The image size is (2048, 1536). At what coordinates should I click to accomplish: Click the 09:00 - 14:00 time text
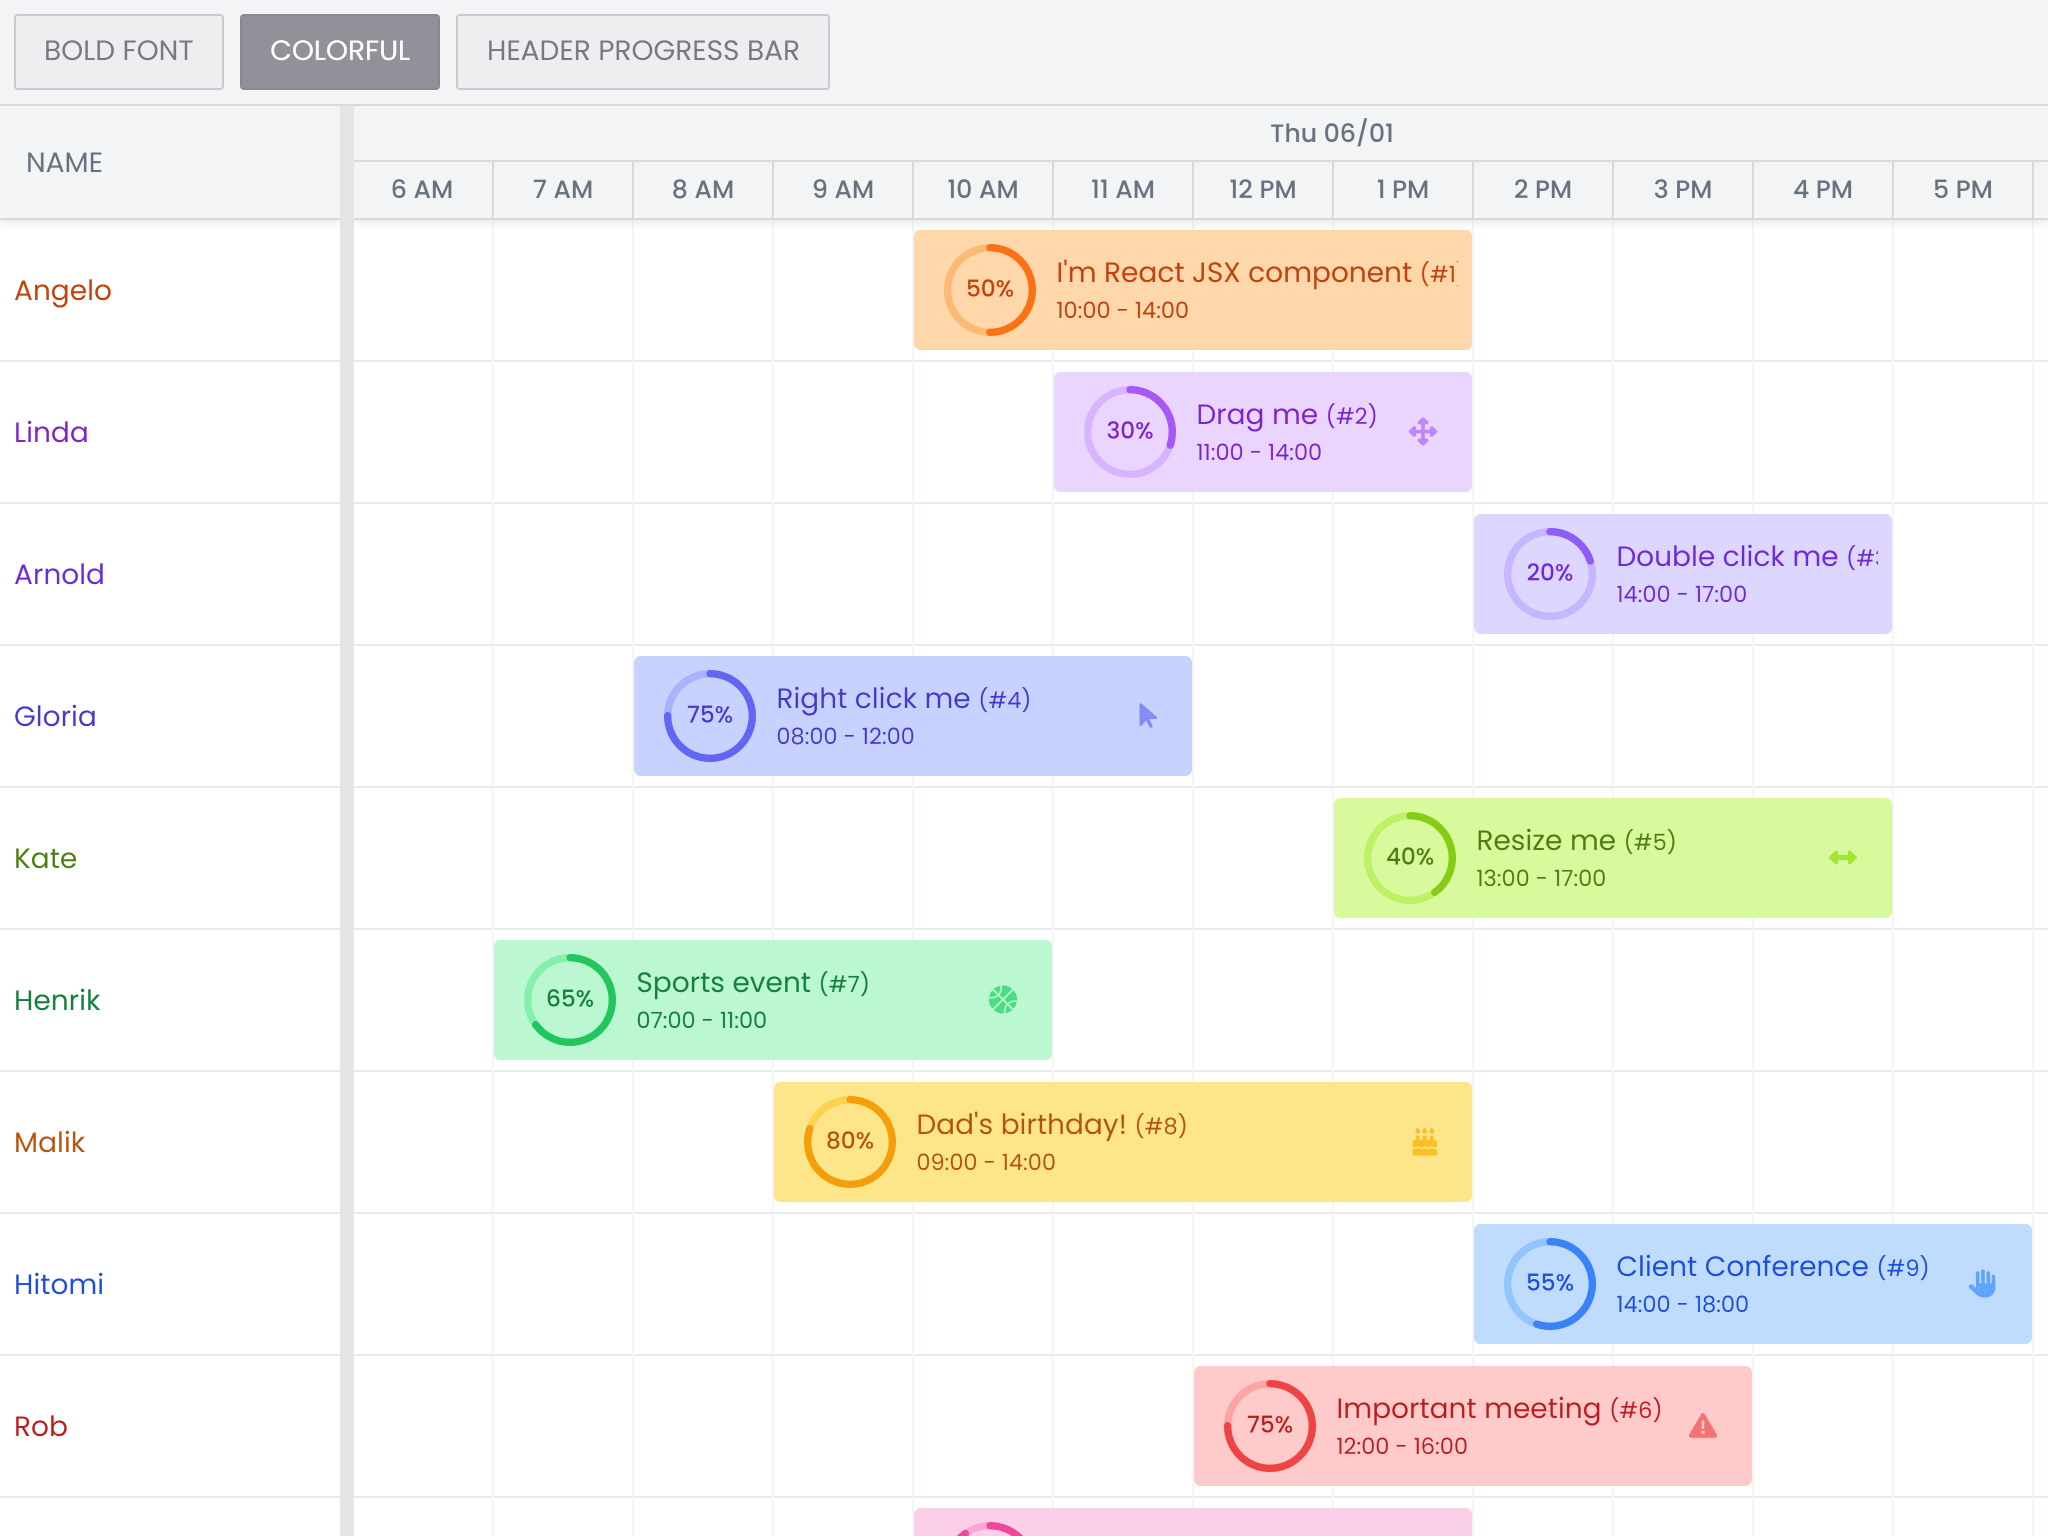[986, 1163]
